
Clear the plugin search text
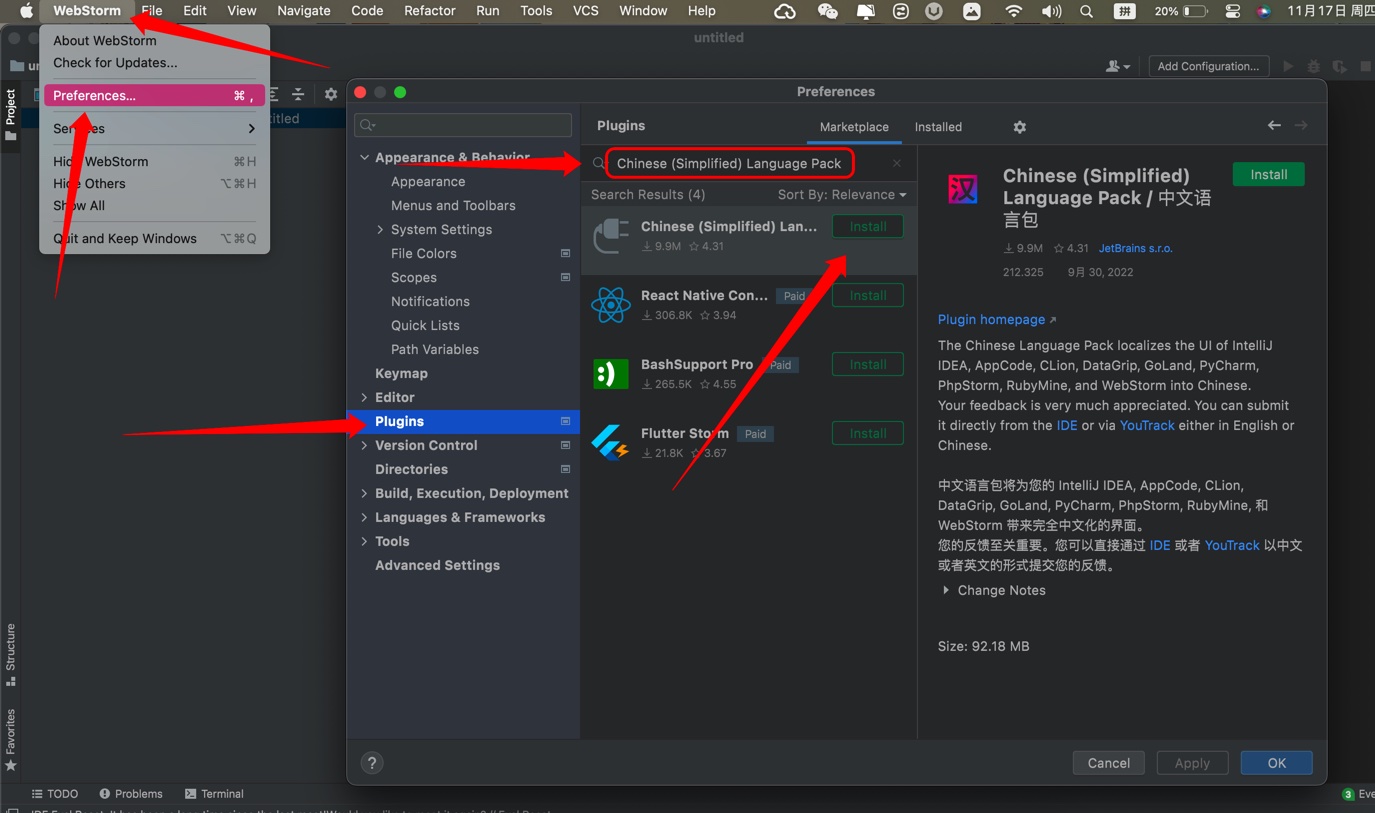[x=896, y=163]
